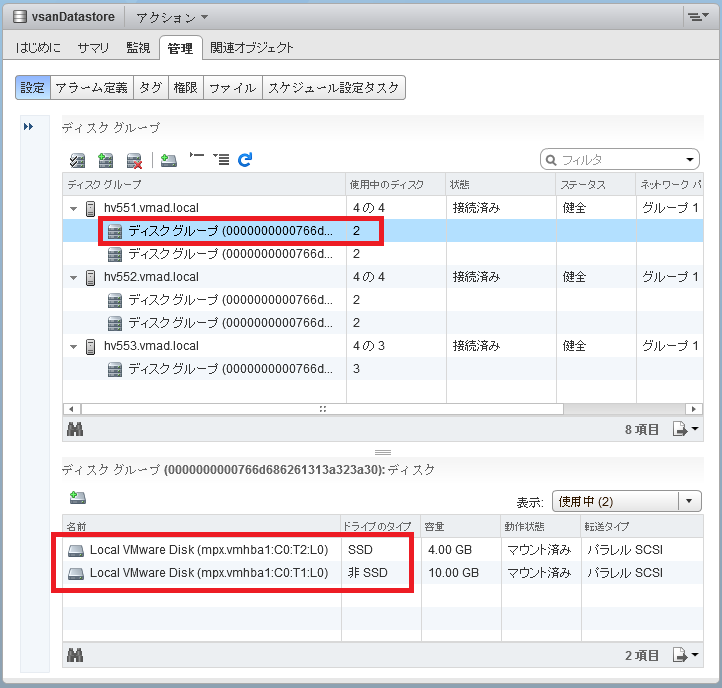The height and width of the screenshot is (688, 722).
Task: Click the expand all rows icon
Action: 221,159
